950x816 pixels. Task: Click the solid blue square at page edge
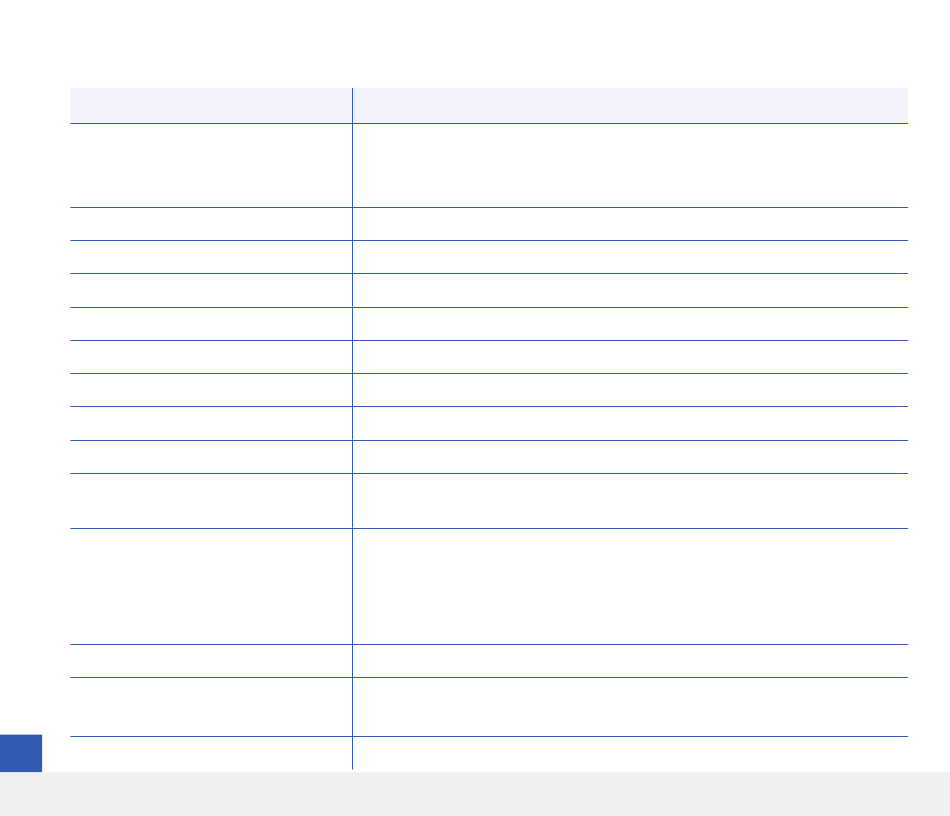click(x=21, y=753)
